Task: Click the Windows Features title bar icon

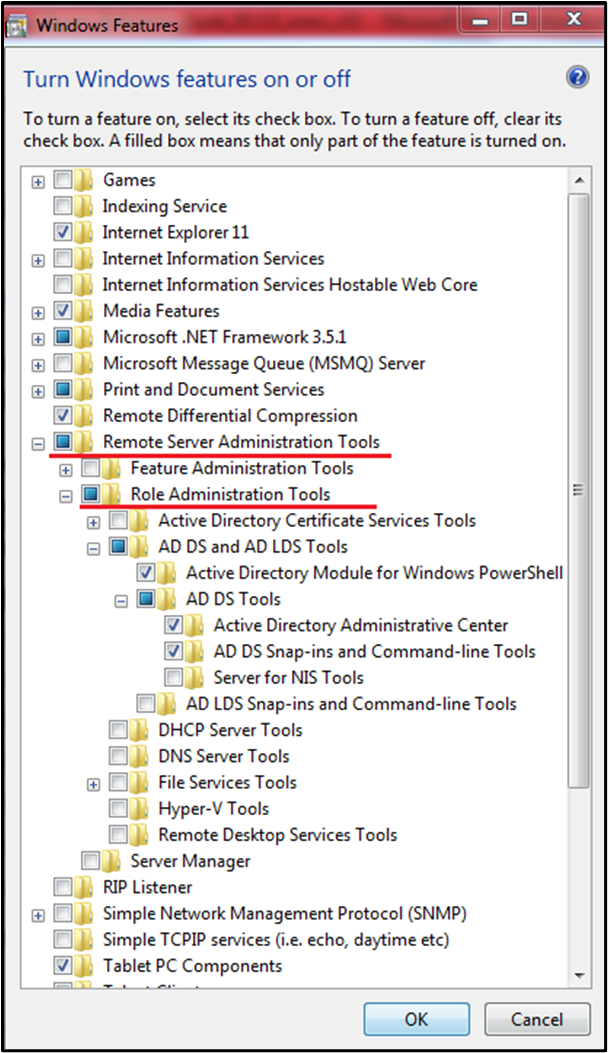Action: (19, 25)
